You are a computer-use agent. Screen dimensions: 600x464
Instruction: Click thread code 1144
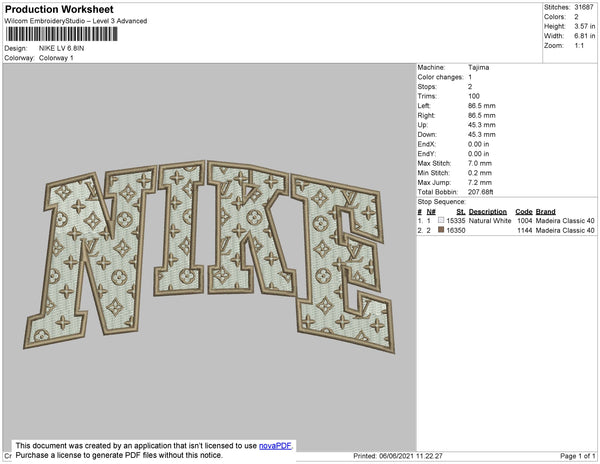[525, 230]
